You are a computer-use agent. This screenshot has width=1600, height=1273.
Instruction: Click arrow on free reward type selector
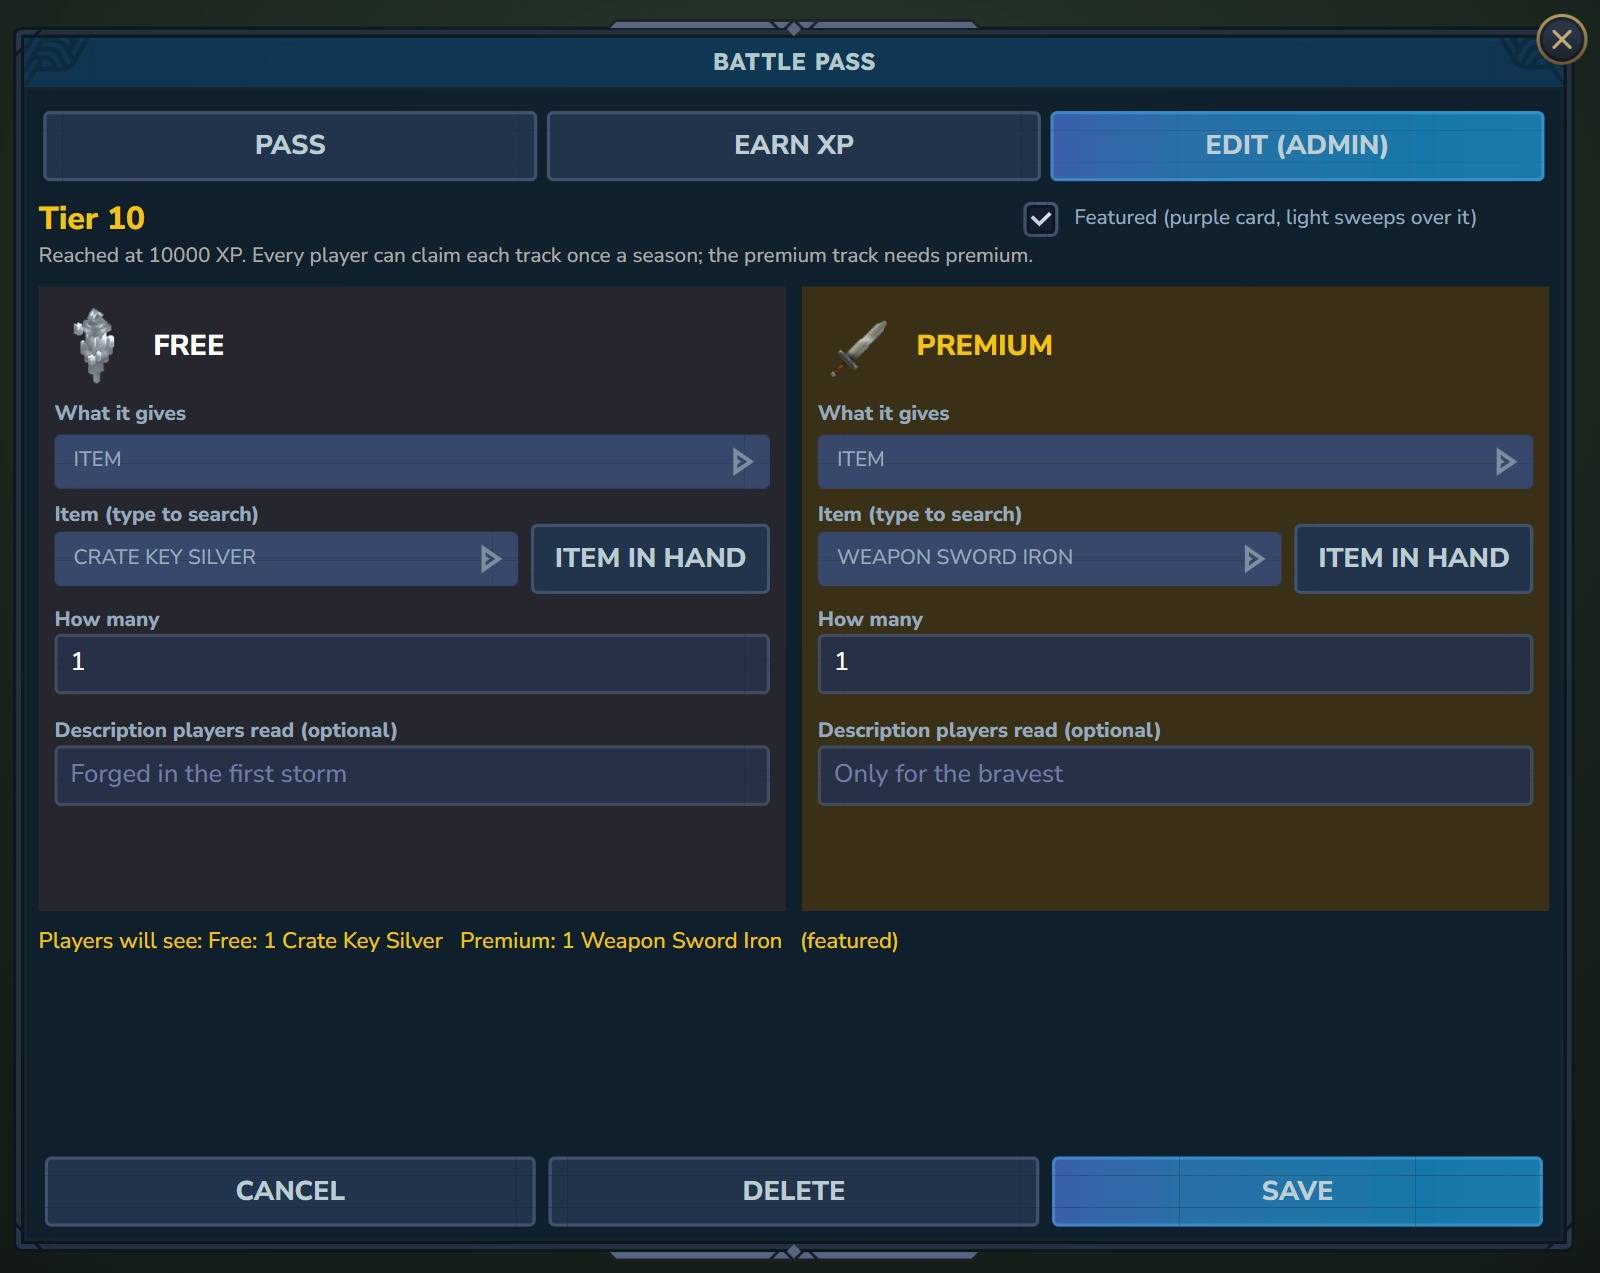pos(741,461)
